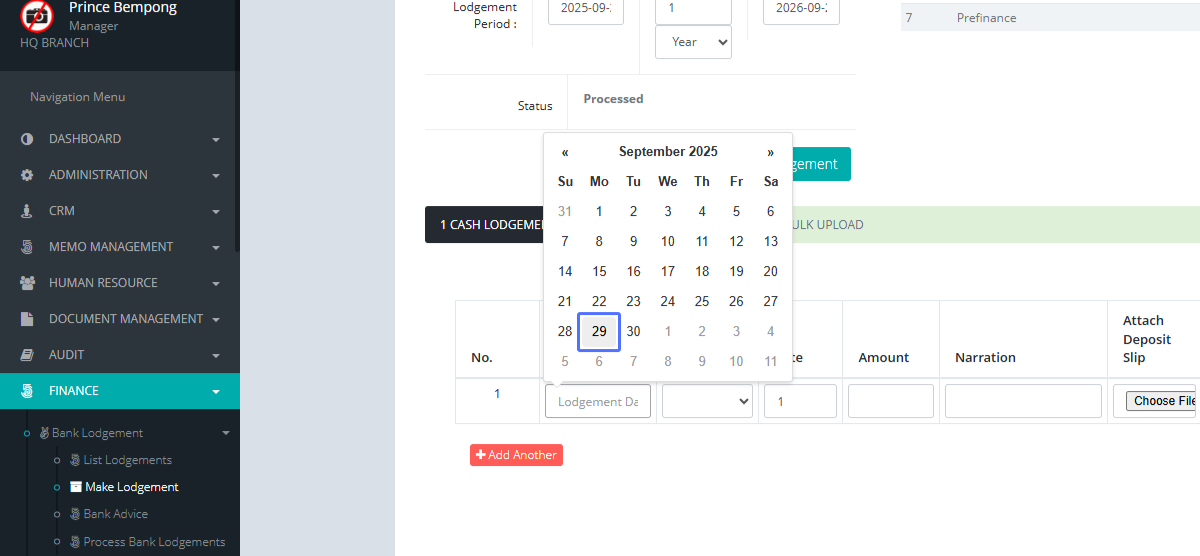This screenshot has width=1200, height=556.
Task: Select September 29 in the calendar
Action: click(599, 331)
